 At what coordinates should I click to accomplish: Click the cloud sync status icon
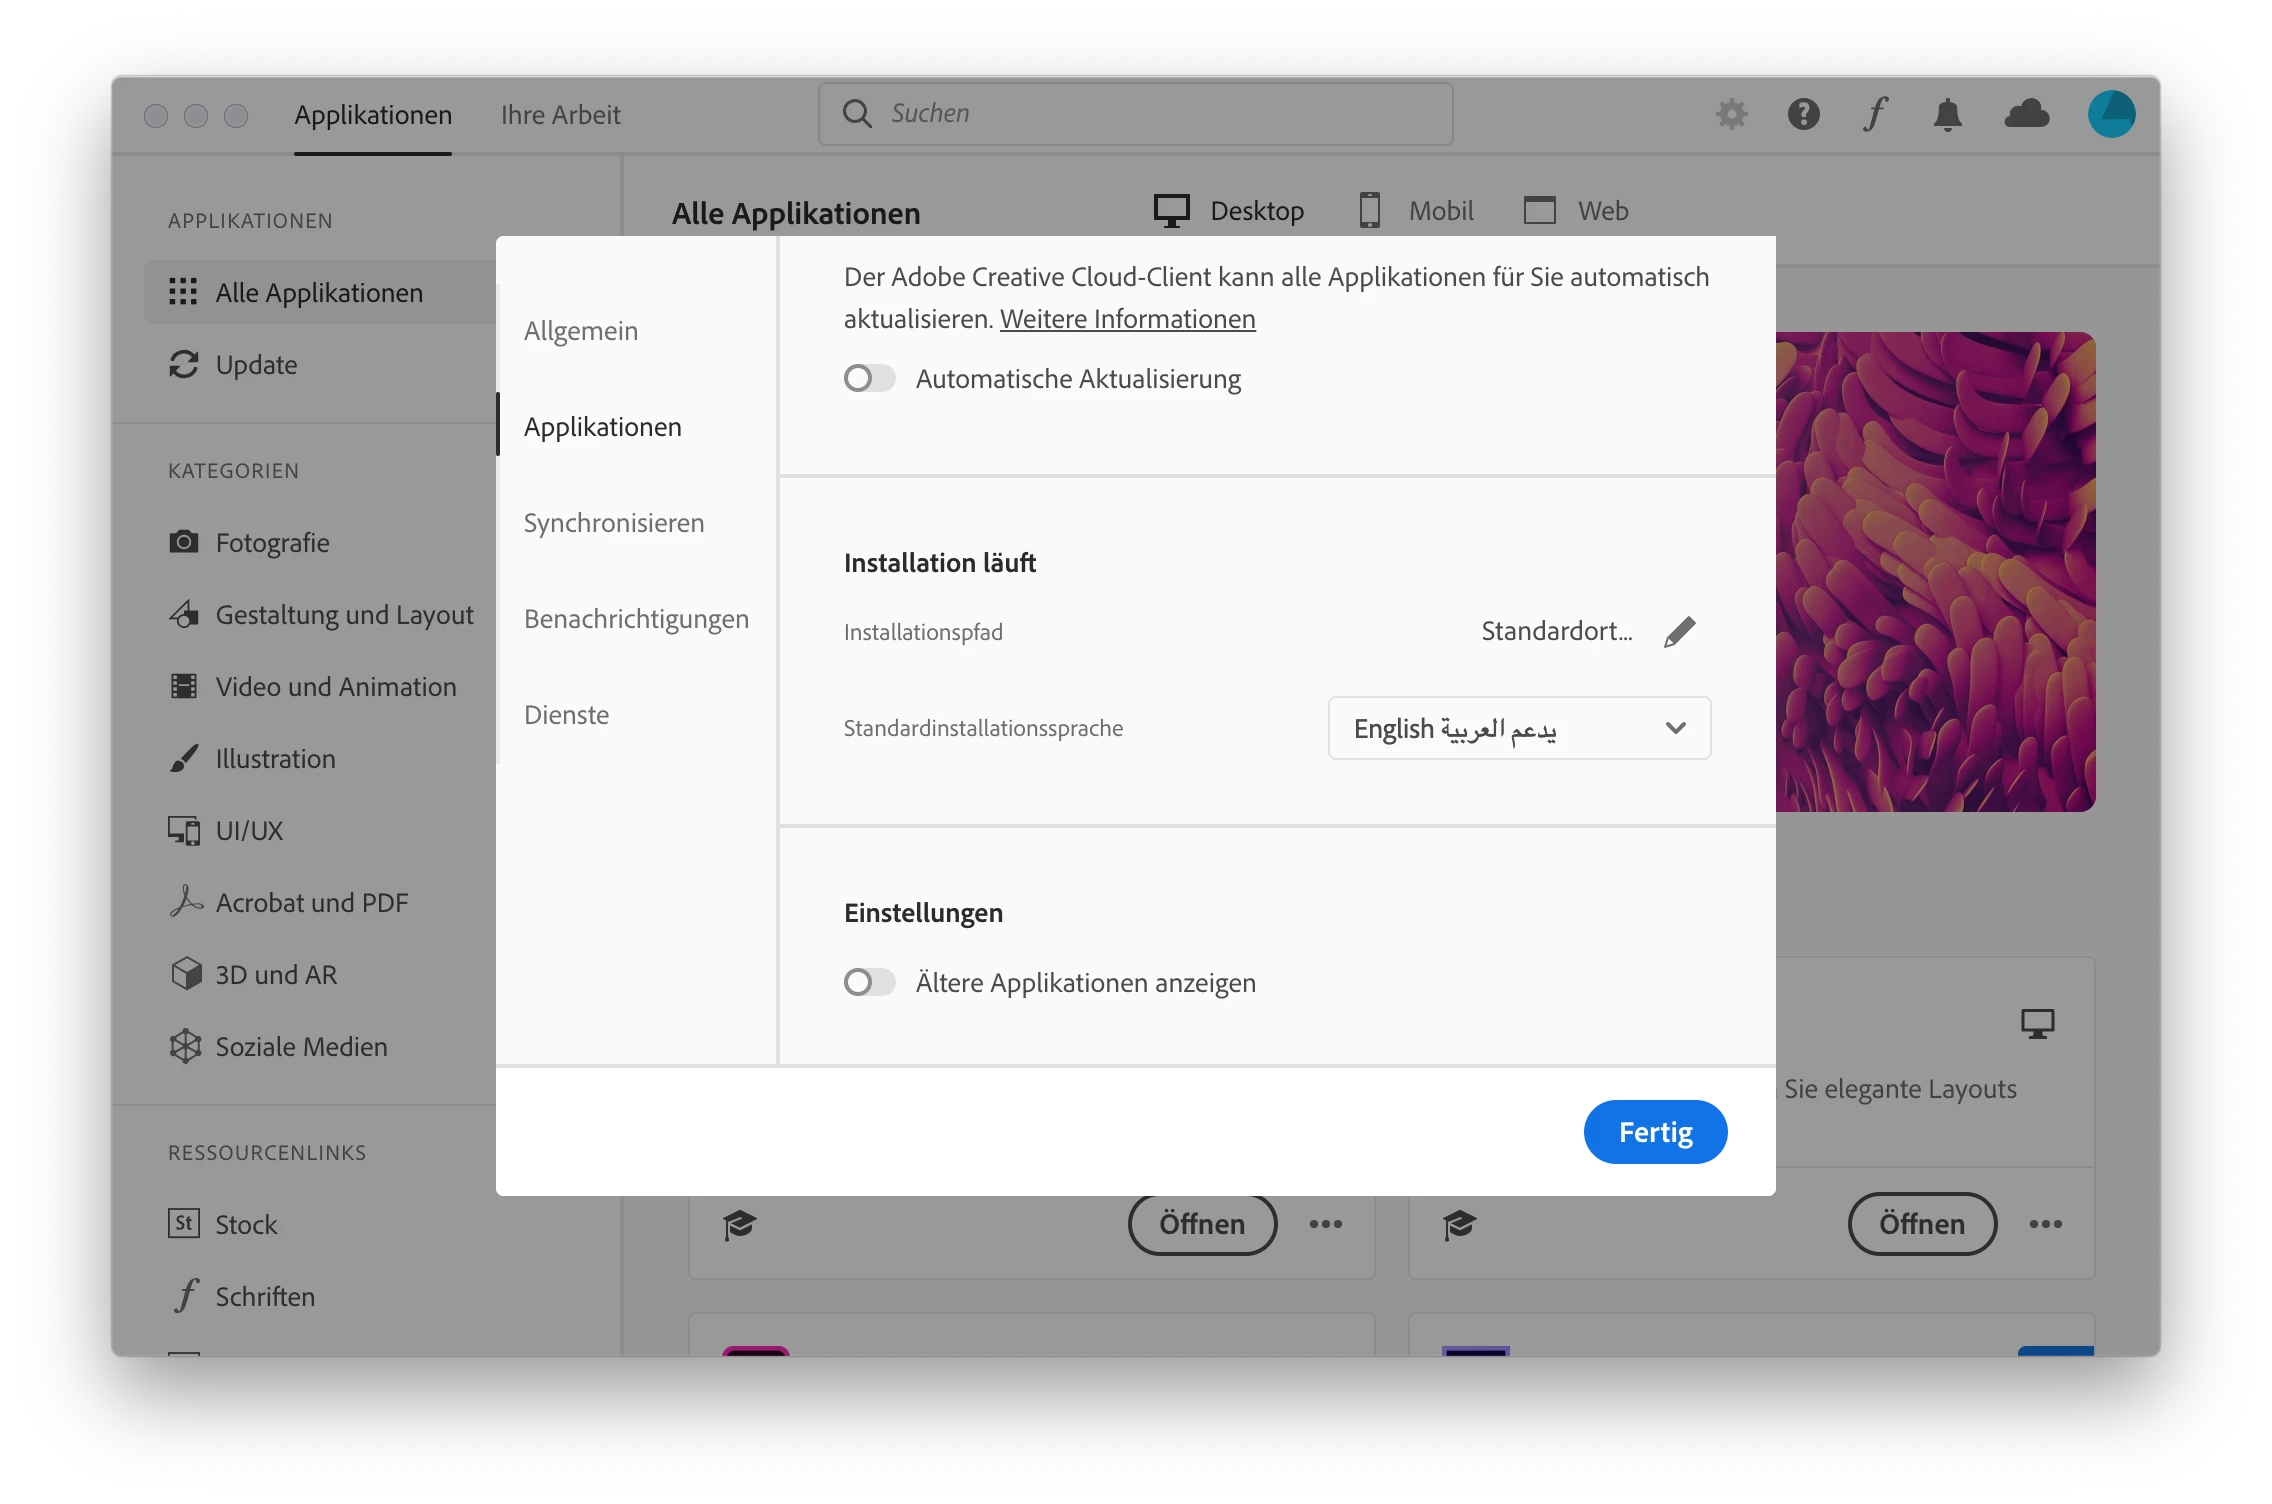(x=2026, y=114)
